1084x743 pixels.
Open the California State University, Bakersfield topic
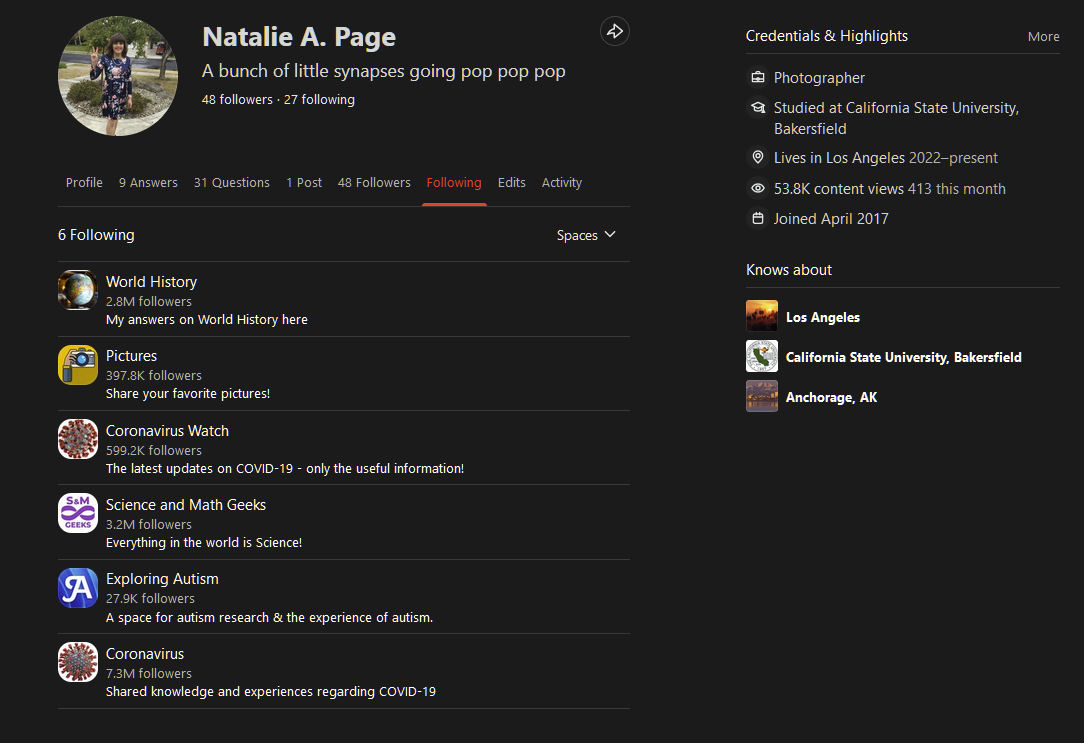(x=903, y=357)
